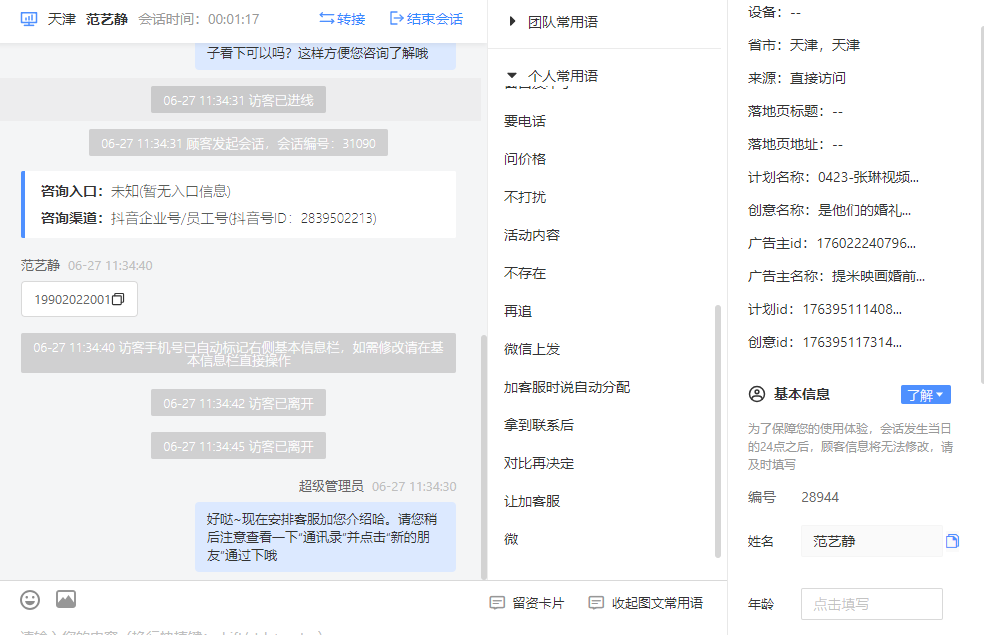Open the image upload icon
This screenshot has width=984, height=635.
tap(66, 599)
